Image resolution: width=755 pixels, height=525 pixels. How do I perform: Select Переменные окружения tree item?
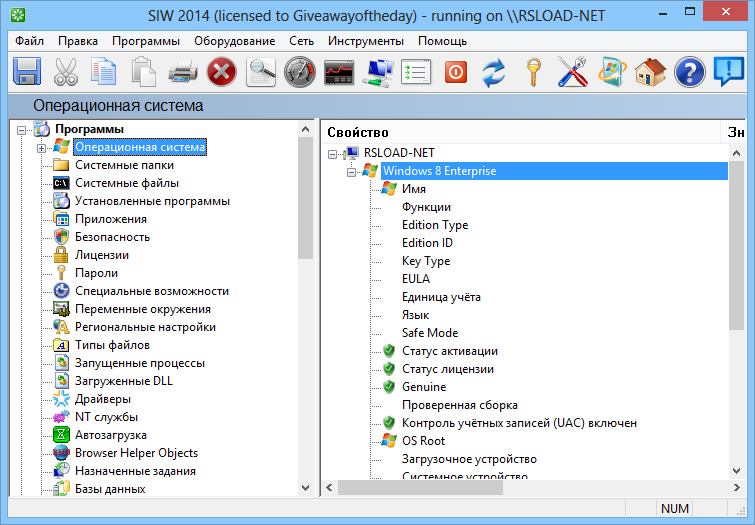143,309
